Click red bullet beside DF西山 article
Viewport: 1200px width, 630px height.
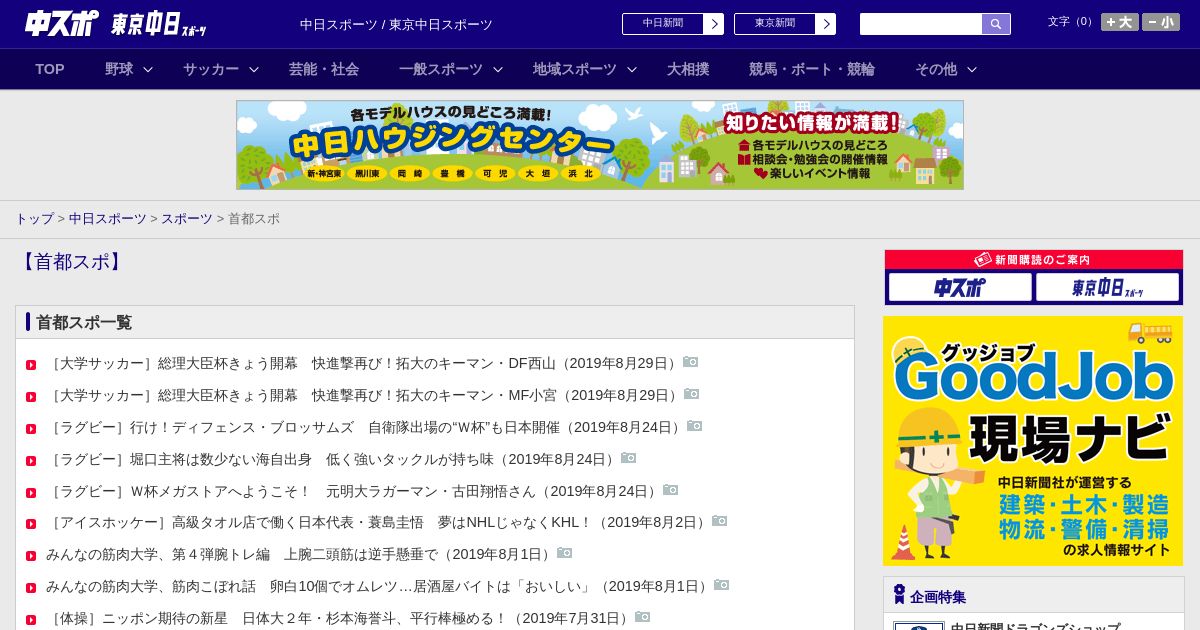31,365
